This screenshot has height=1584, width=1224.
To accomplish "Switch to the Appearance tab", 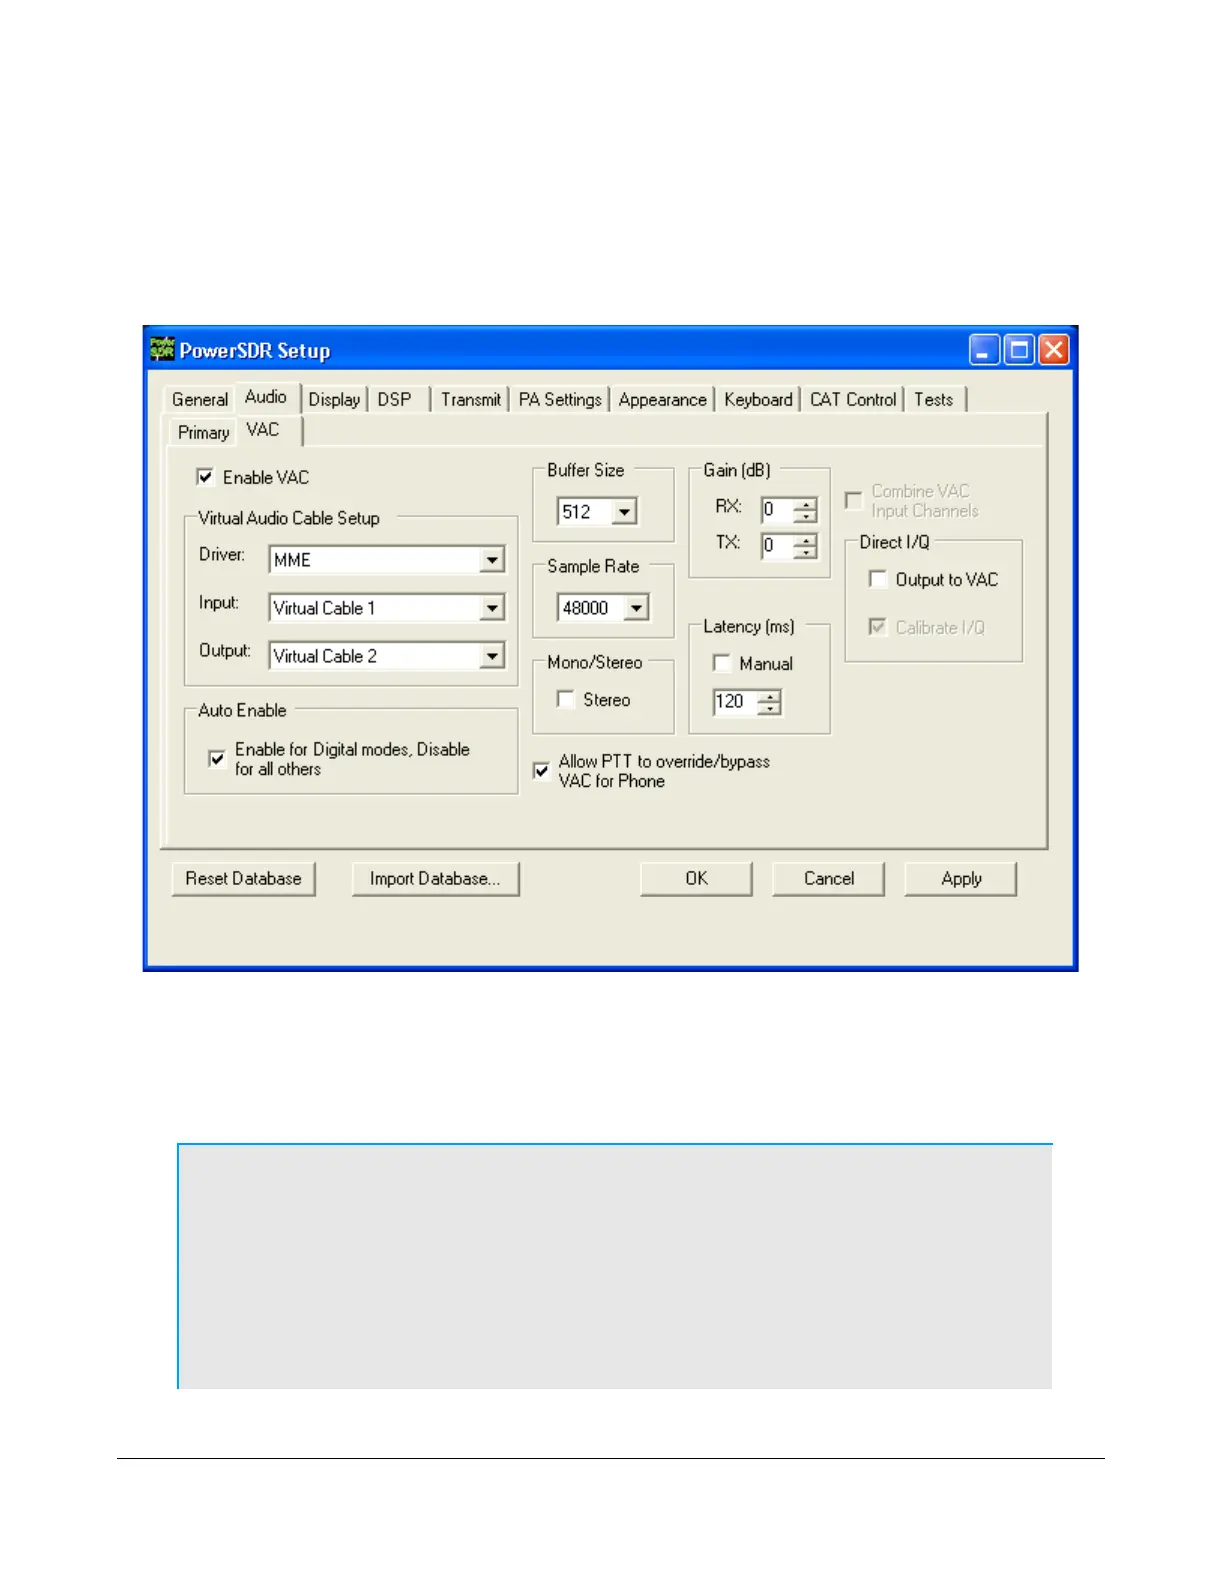I will (x=662, y=399).
